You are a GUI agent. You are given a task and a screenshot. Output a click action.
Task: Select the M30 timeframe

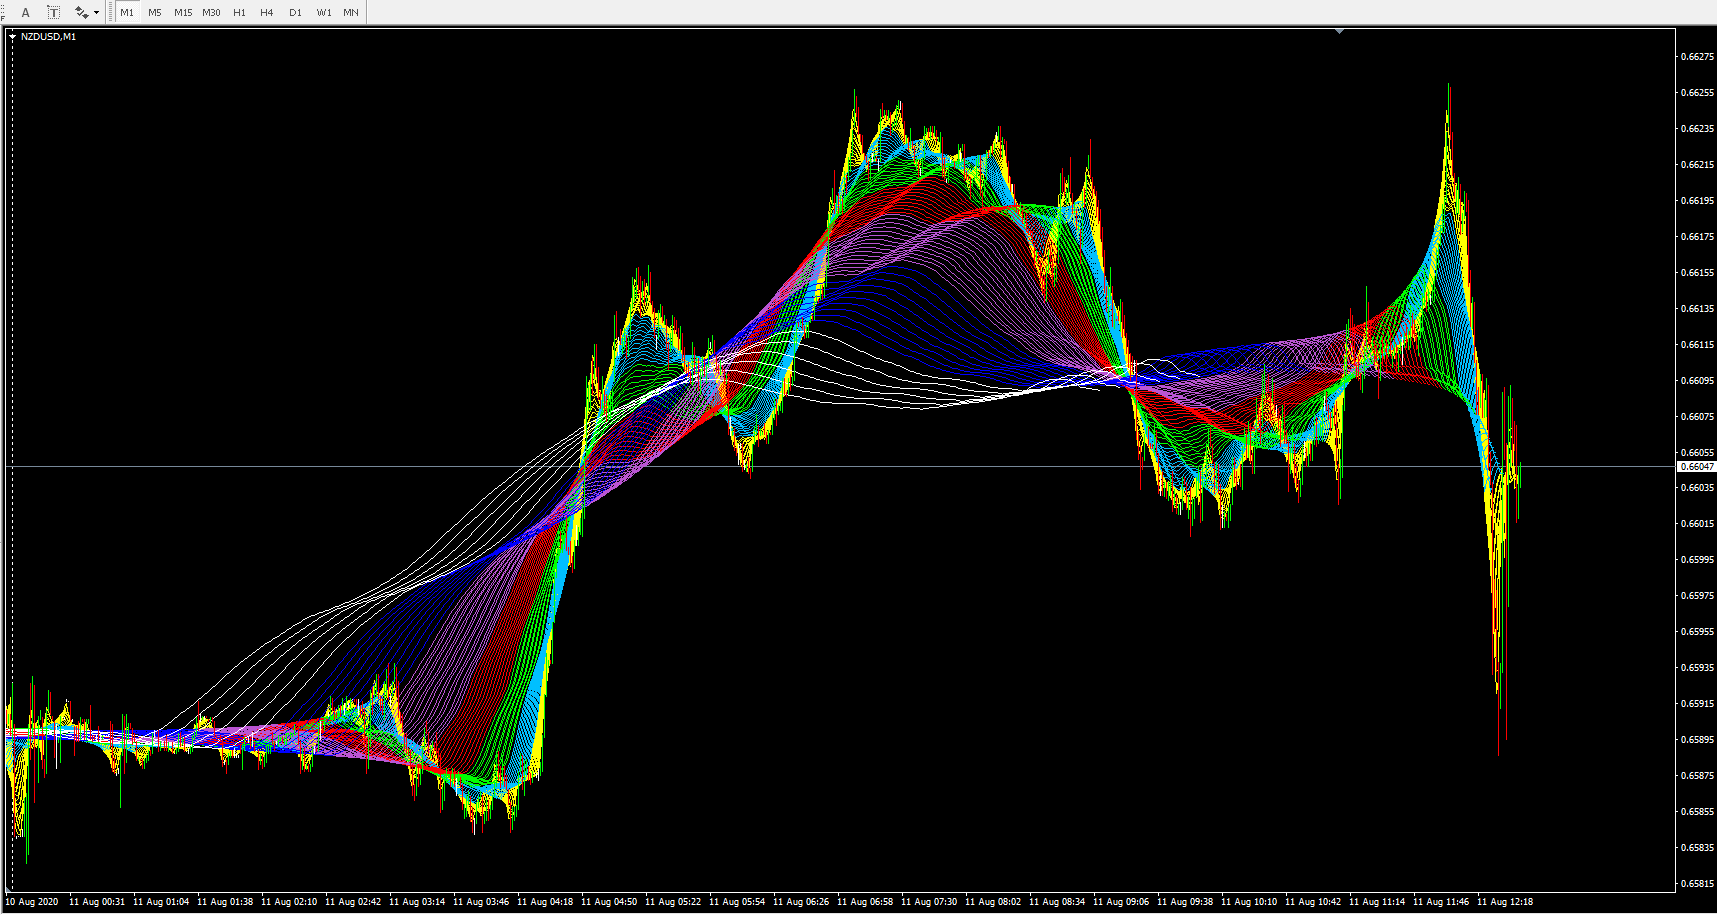pyautogui.click(x=211, y=13)
